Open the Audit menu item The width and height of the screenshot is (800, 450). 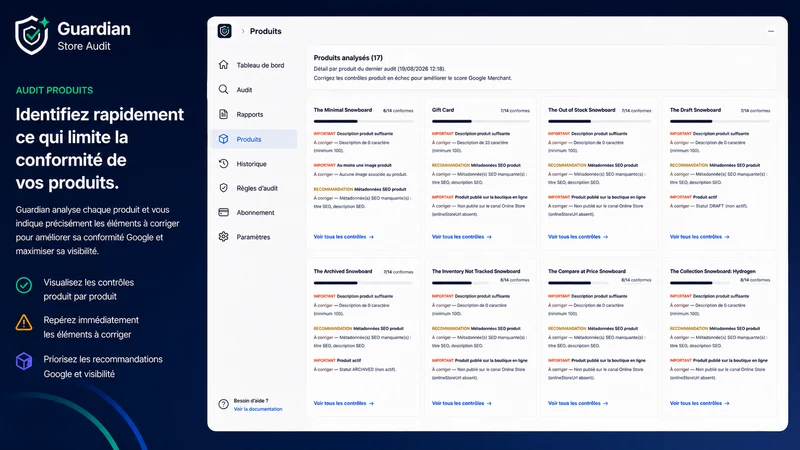254,89
